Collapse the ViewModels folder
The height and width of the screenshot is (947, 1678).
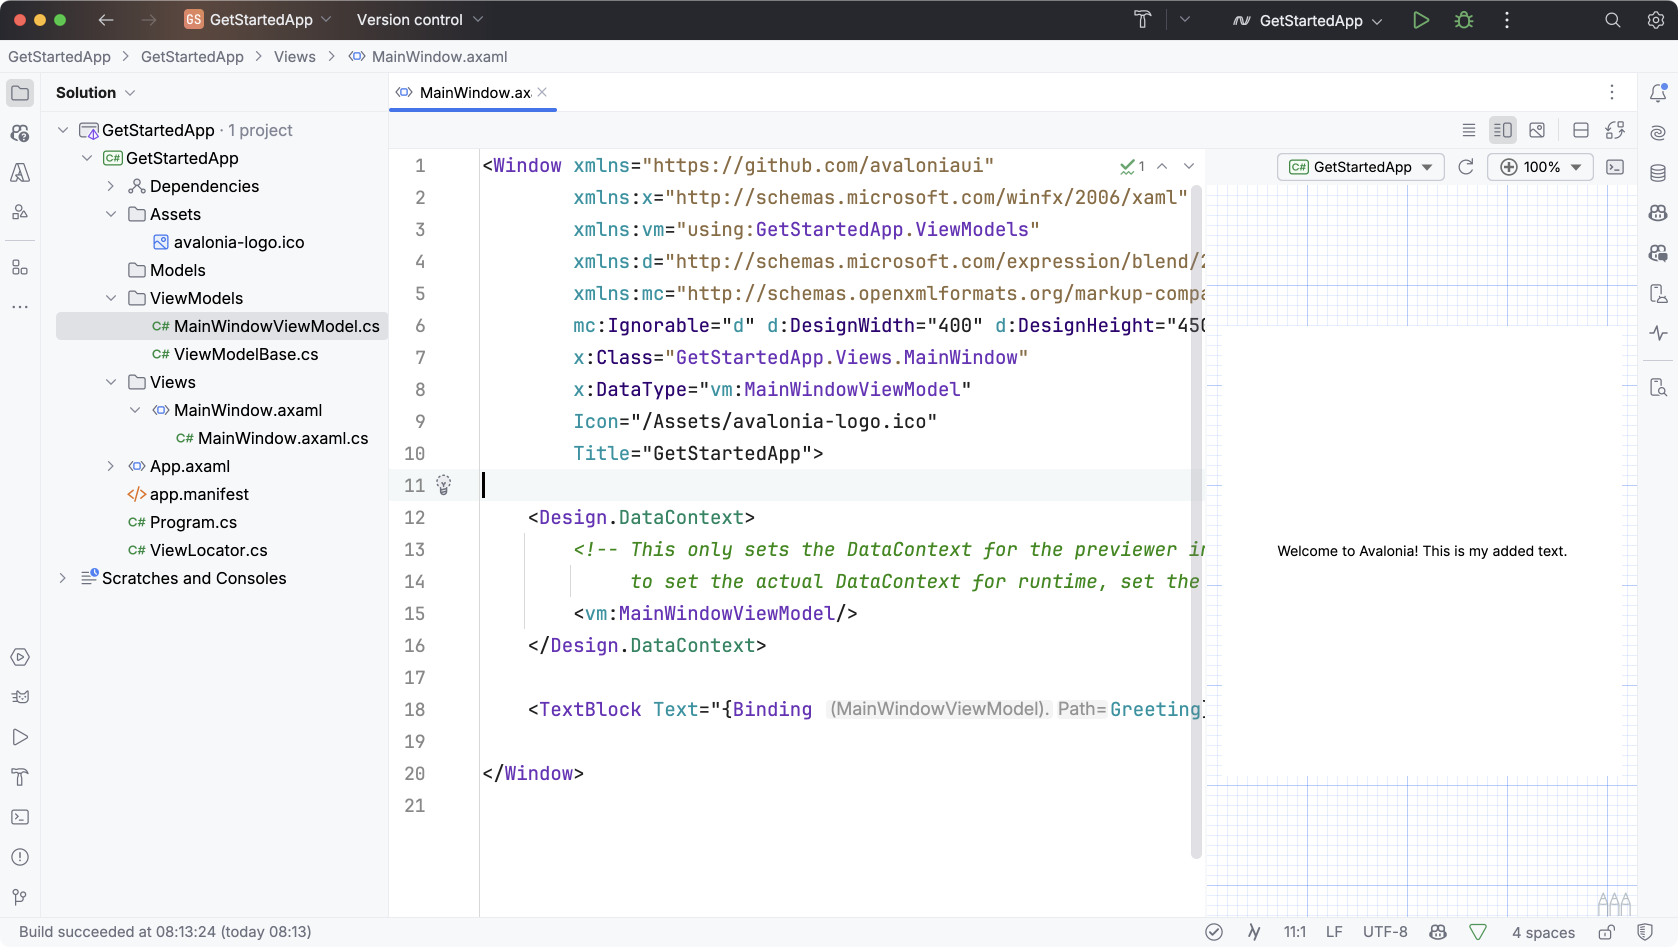(111, 298)
